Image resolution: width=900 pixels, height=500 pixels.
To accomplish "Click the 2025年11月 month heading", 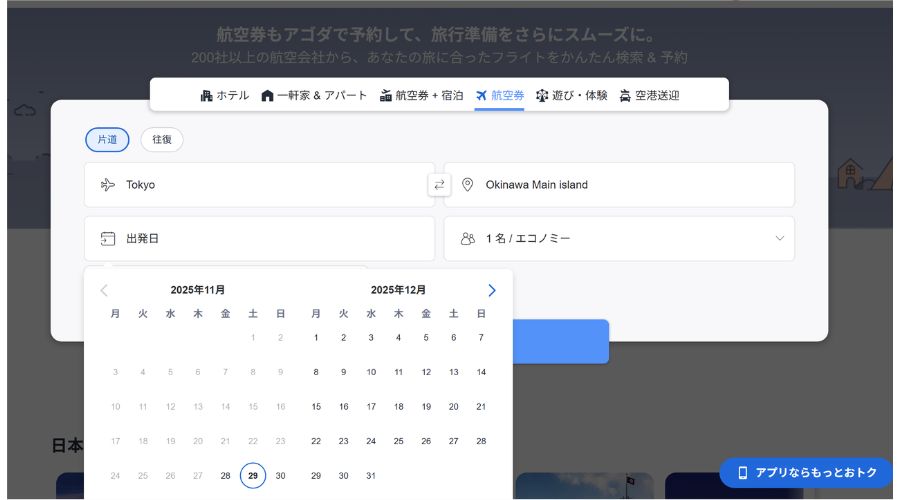I will pyautogui.click(x=197, y=290).
